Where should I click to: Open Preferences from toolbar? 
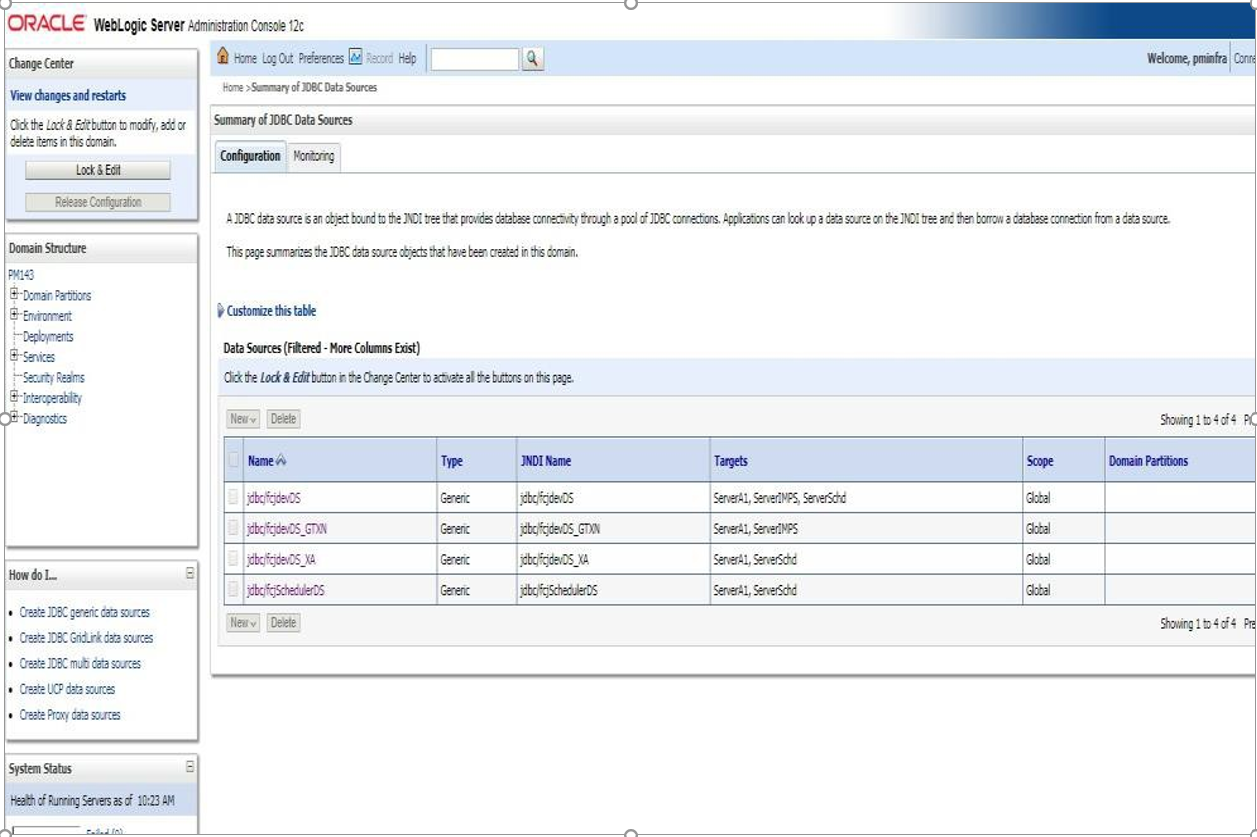pos(321,58)
